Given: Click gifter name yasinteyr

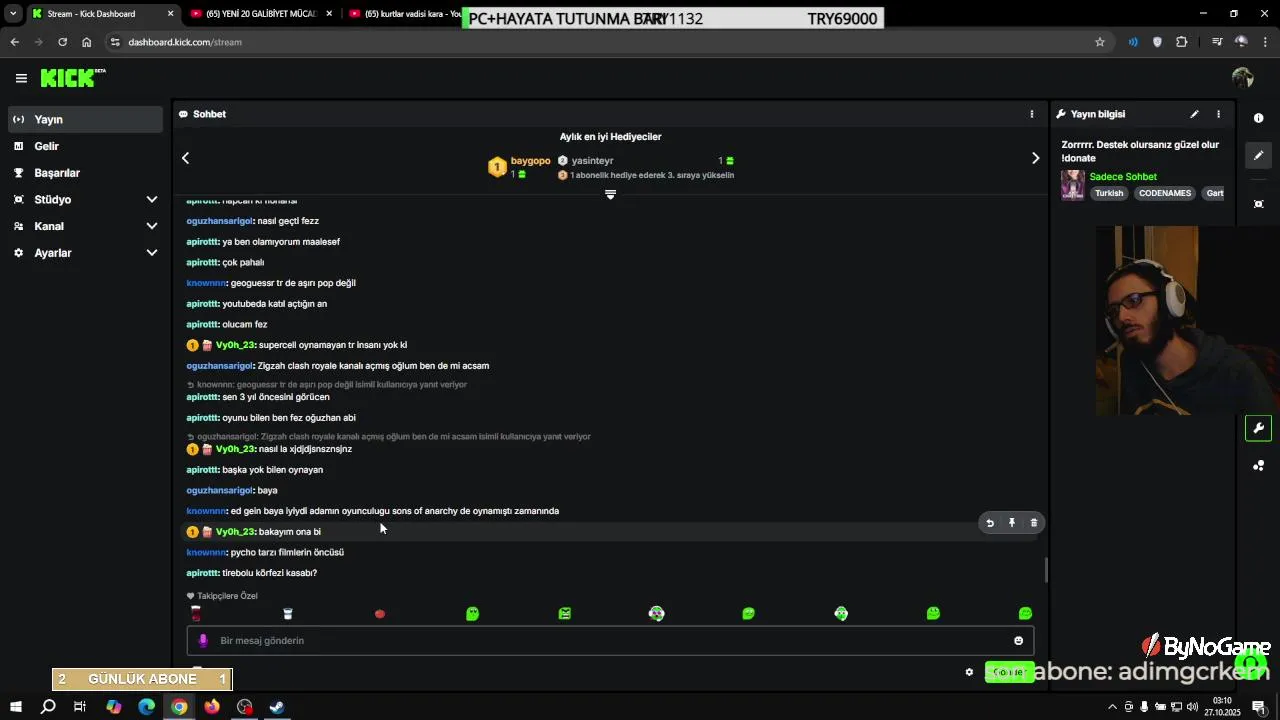Looking at the screenshot, I should click(592, 160).
